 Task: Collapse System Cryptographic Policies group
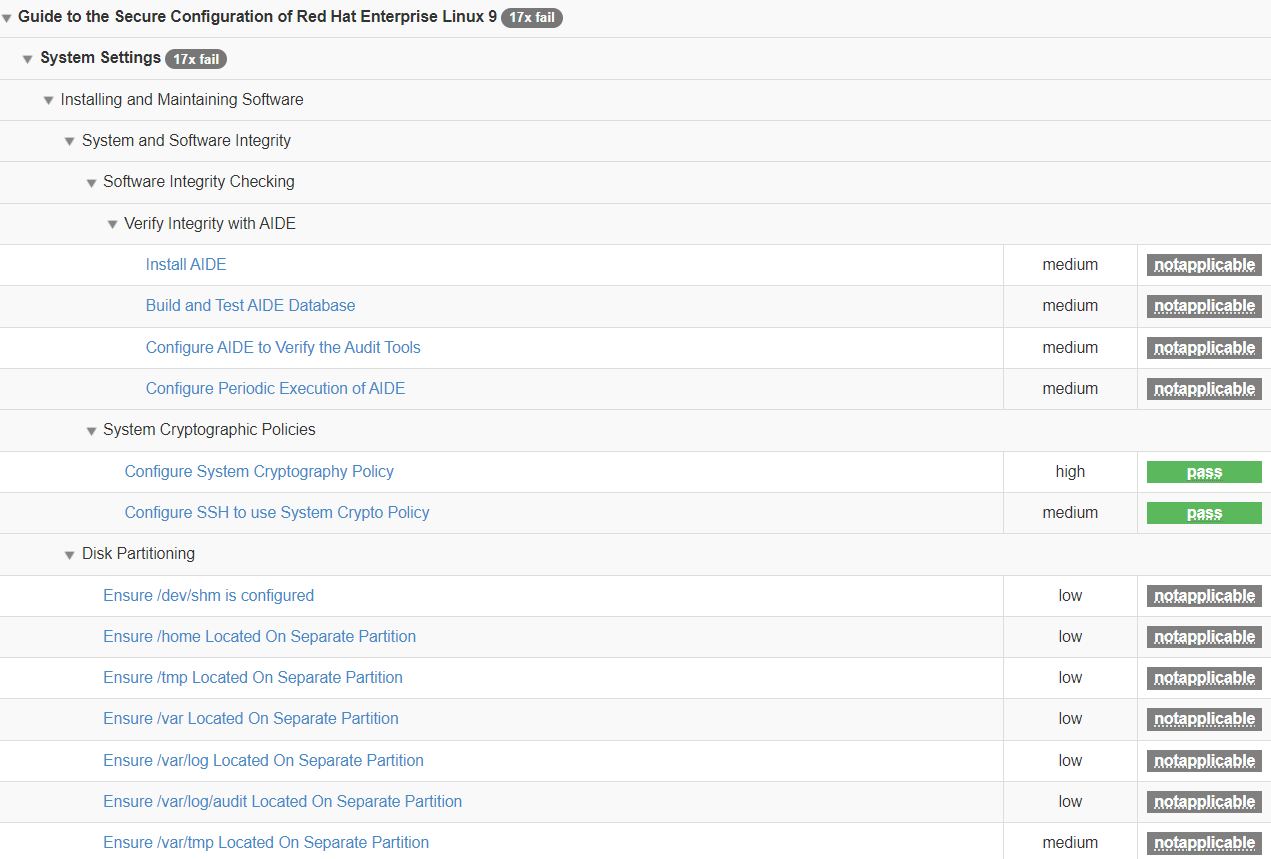[91, 431]
